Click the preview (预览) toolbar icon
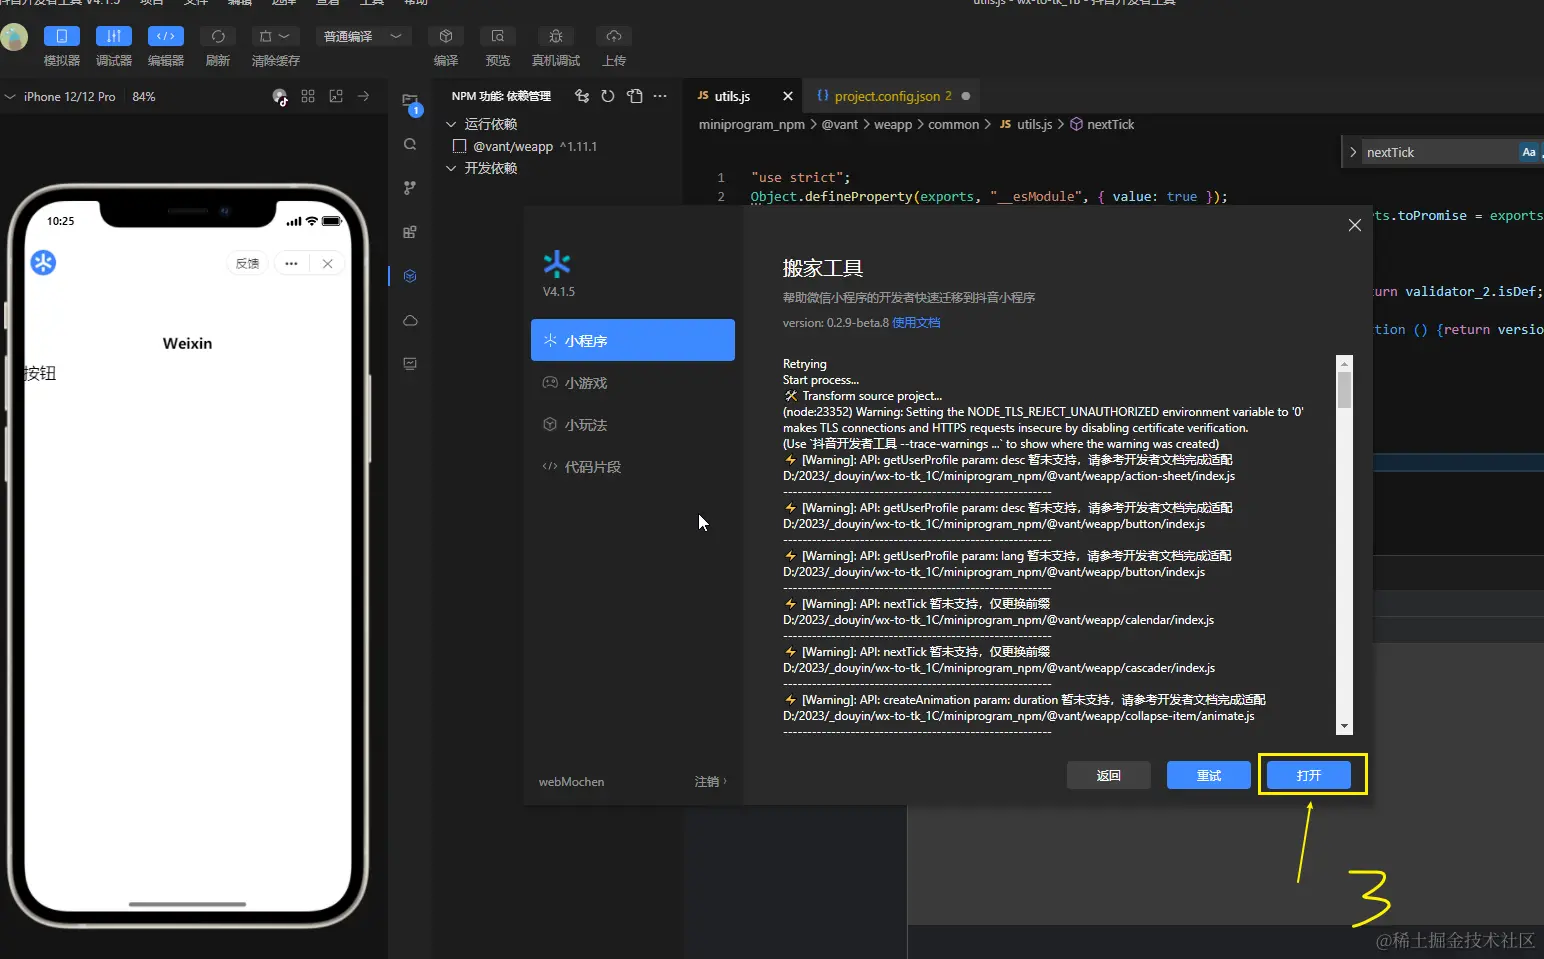Screen dimensions: 1544x959 click(498, 36)
